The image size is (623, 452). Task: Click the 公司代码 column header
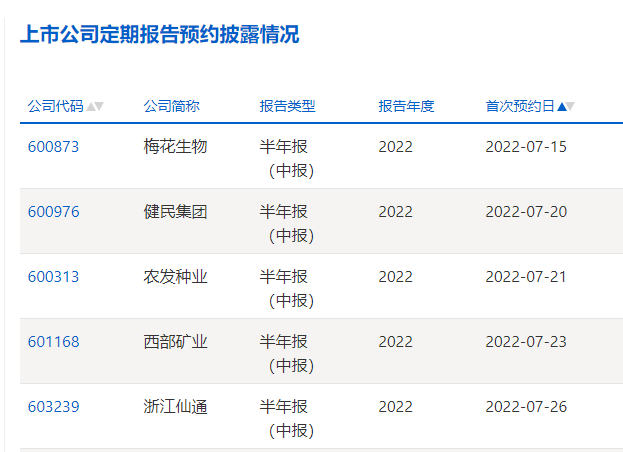click(x=55, y=106)
